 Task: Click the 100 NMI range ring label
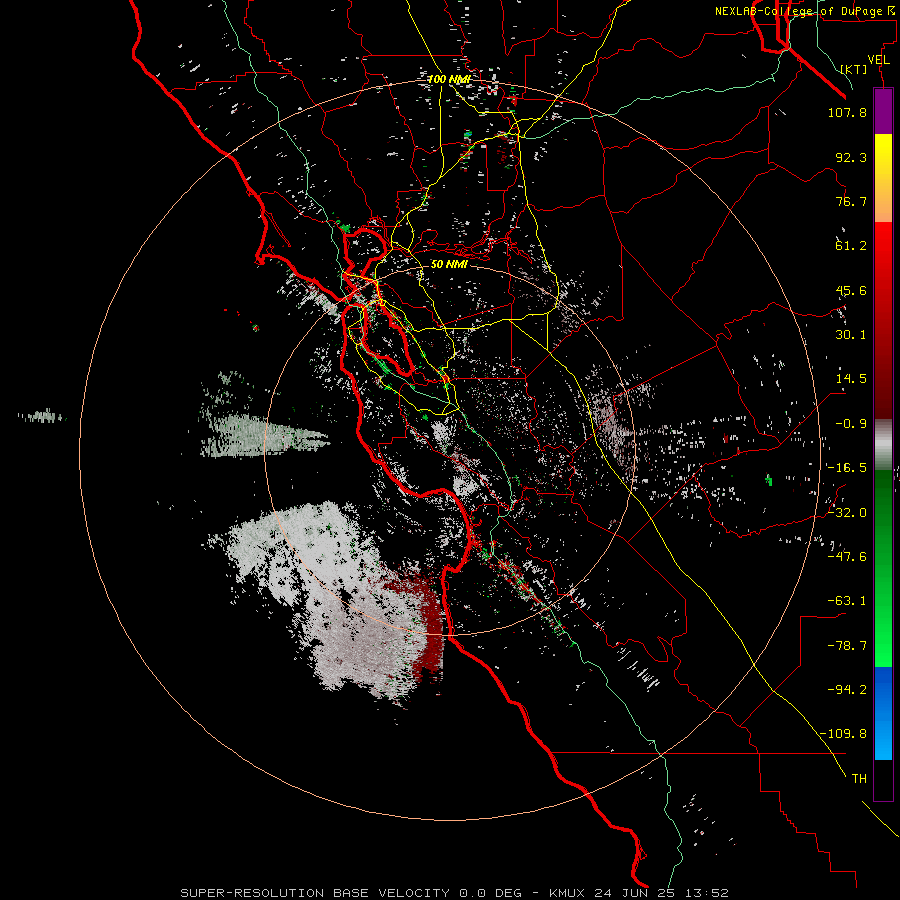pyautogui.click(x=449, y=79)
